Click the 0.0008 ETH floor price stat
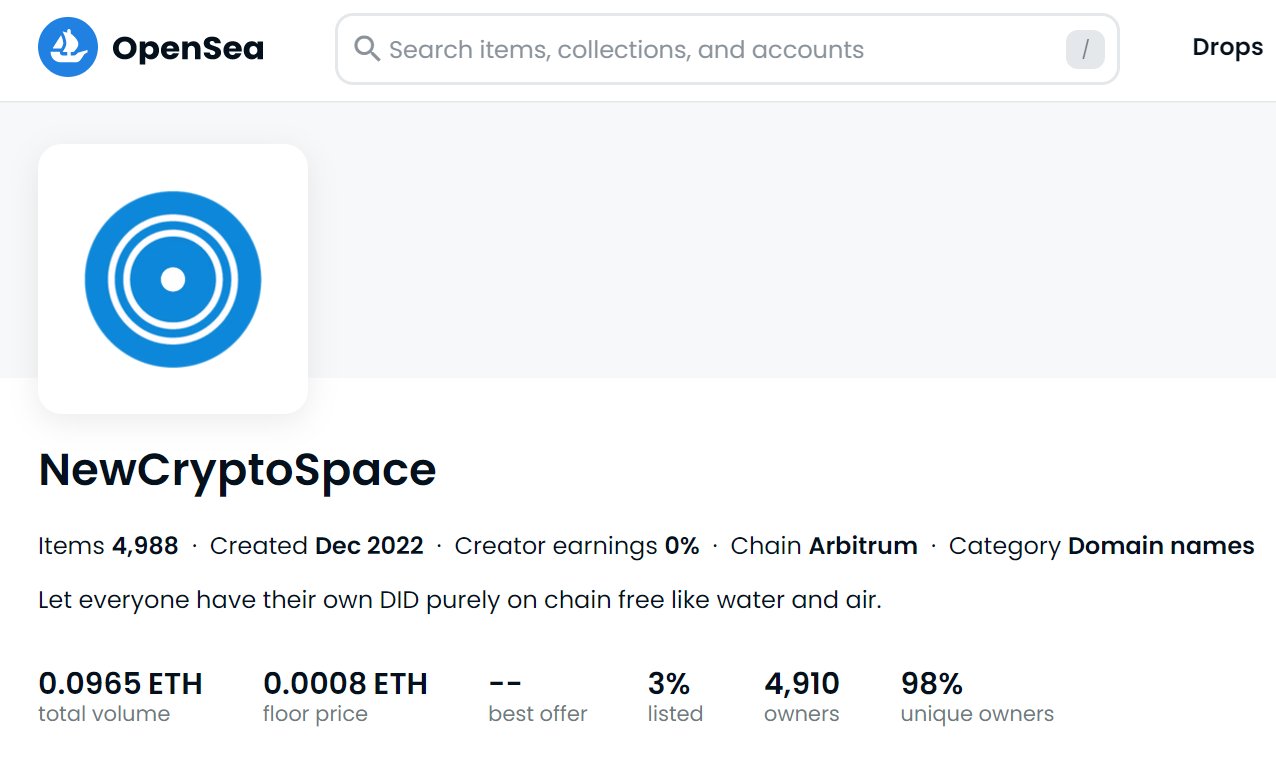1276x761 pixels. [345, 697]
